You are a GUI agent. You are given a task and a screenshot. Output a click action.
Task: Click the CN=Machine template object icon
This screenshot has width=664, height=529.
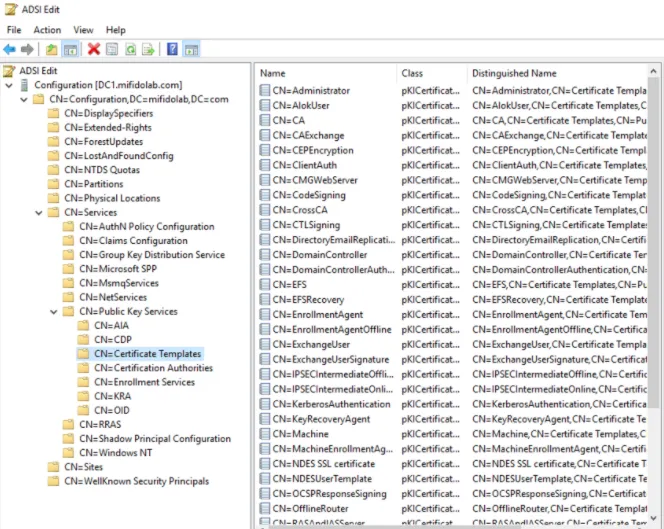[265, 434]
